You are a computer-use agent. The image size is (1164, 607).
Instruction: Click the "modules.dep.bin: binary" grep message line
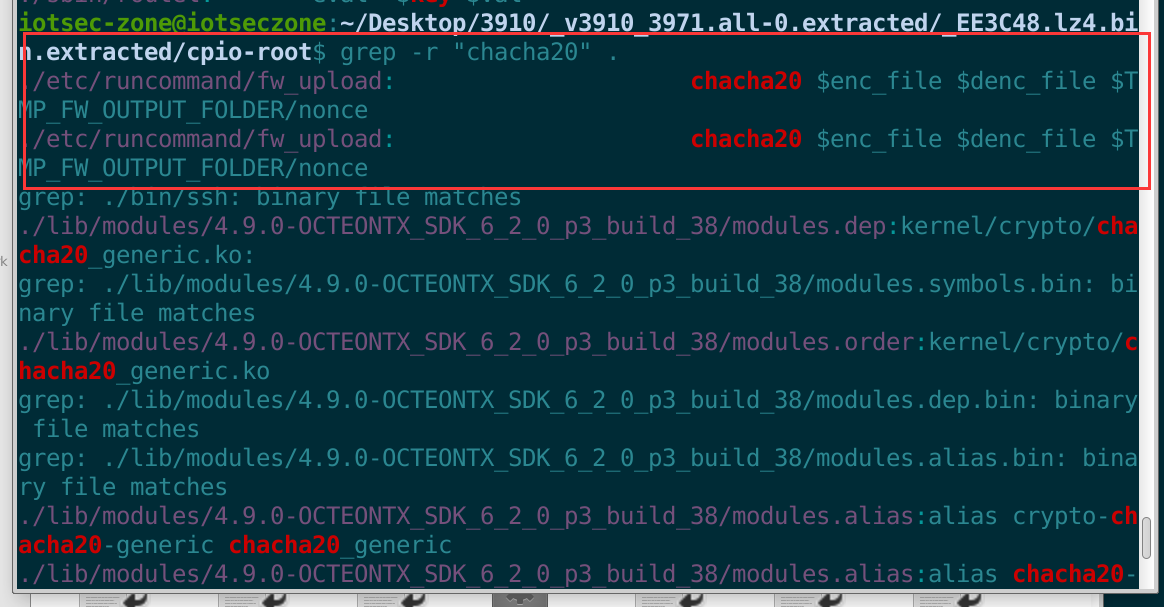pos(578,400)
